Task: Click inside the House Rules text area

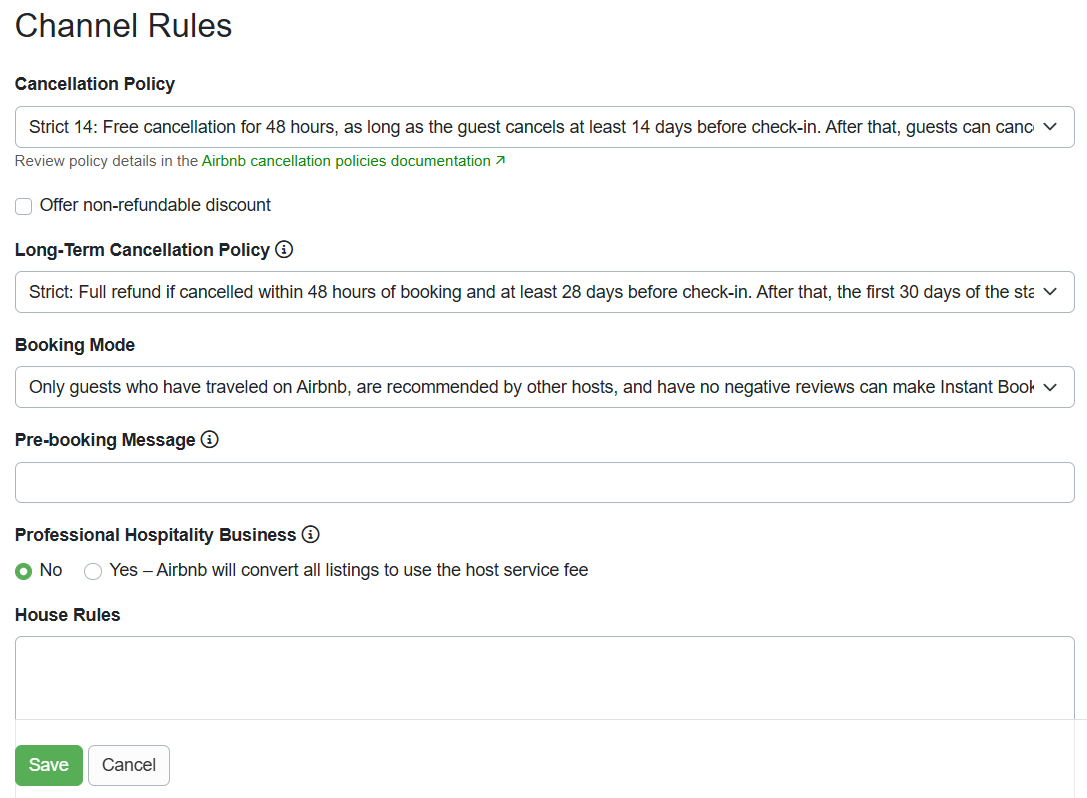Action: (544, 677)
